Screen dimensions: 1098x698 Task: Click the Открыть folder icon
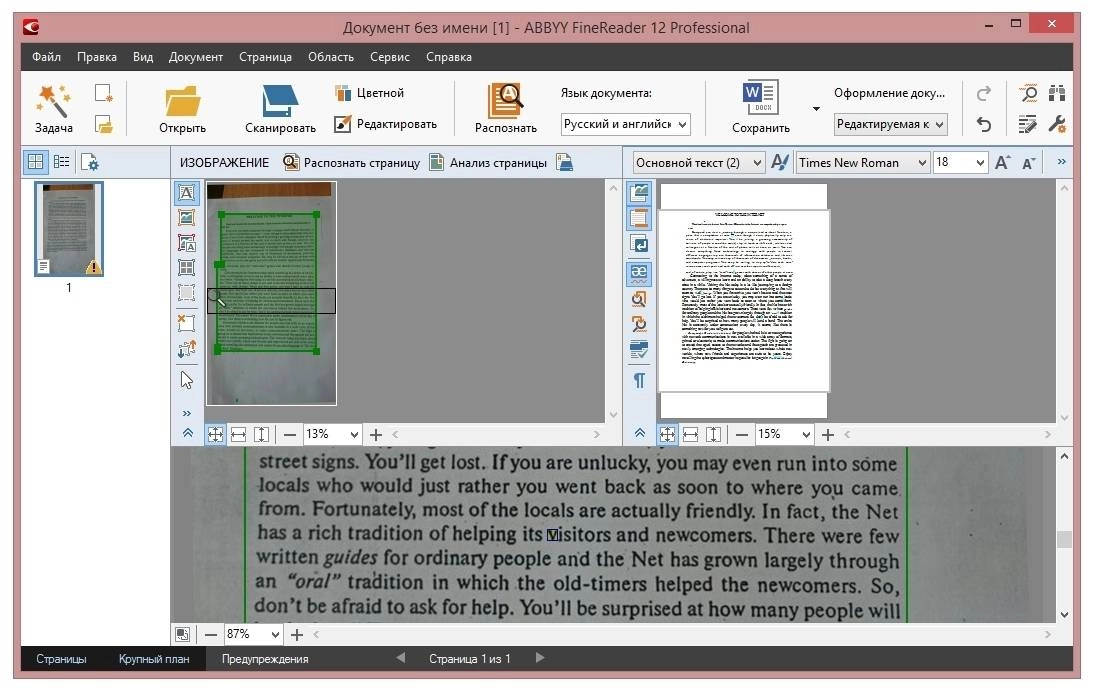183,102
